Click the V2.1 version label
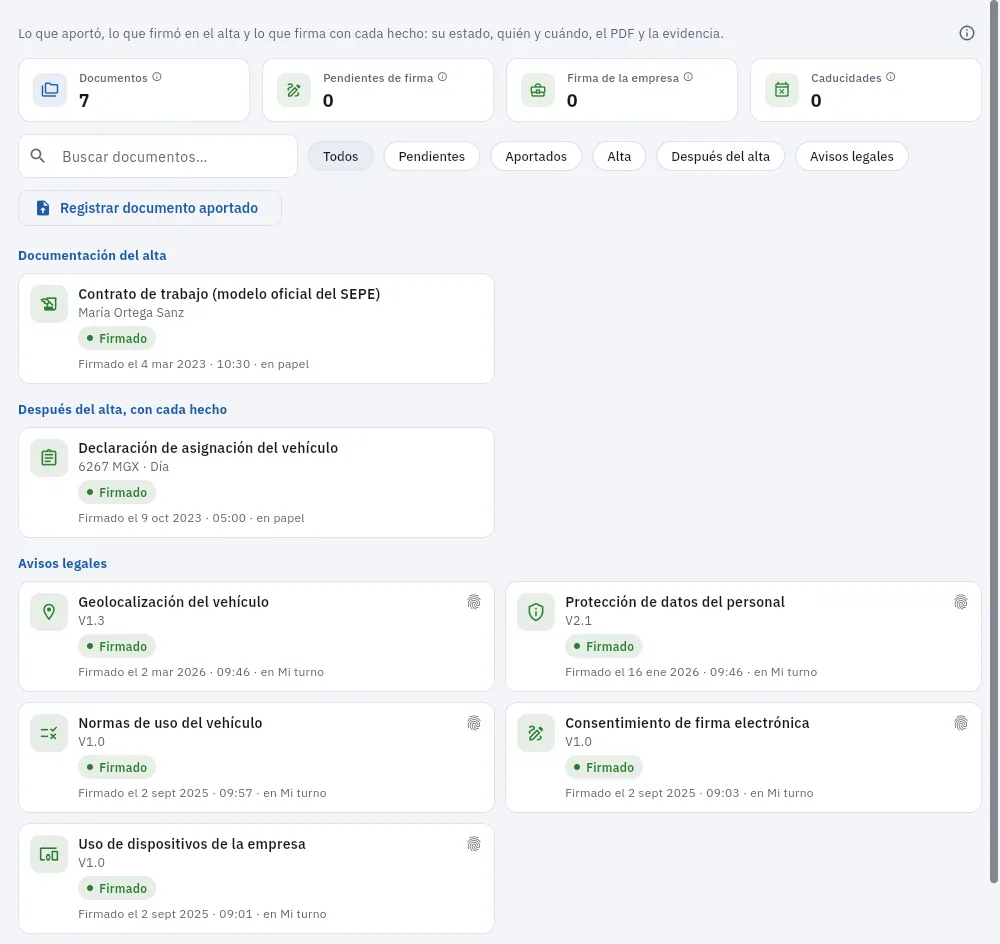This screenshot has width=1000, height=944. pos(578,621)
